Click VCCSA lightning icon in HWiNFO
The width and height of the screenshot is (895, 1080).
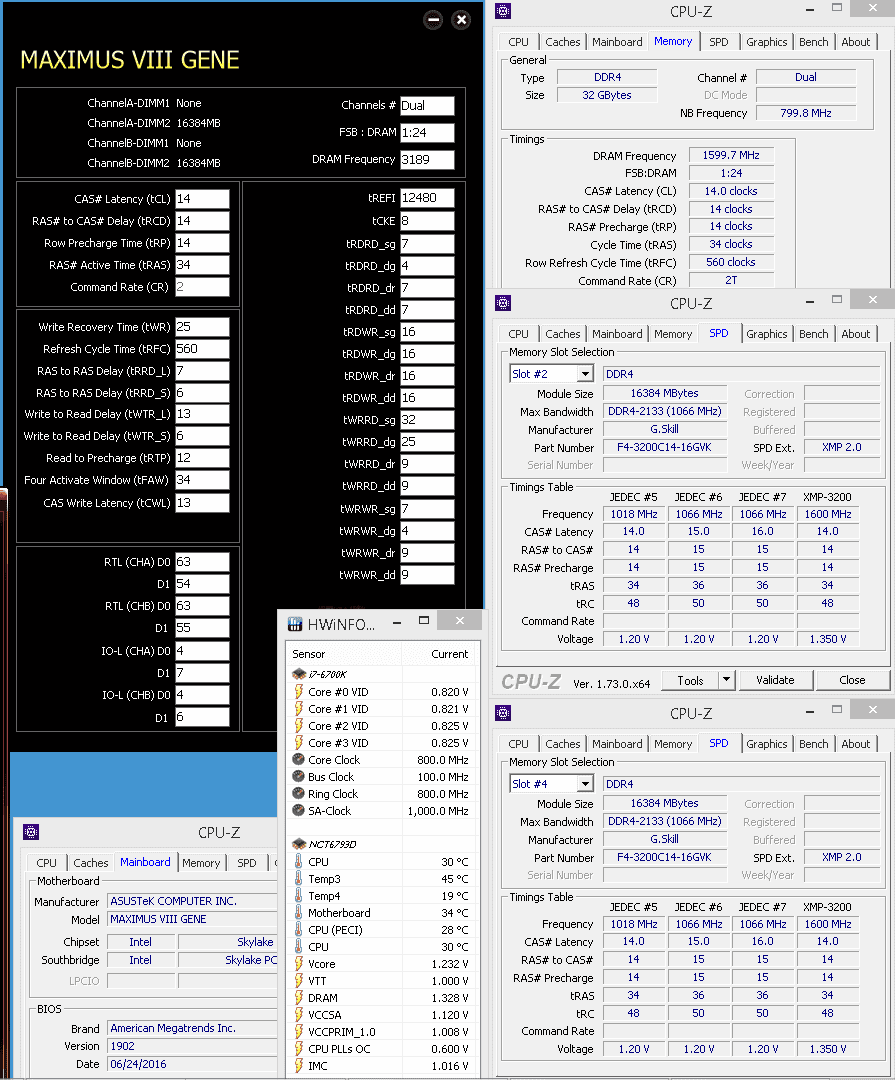click(x=298, y=1015)
